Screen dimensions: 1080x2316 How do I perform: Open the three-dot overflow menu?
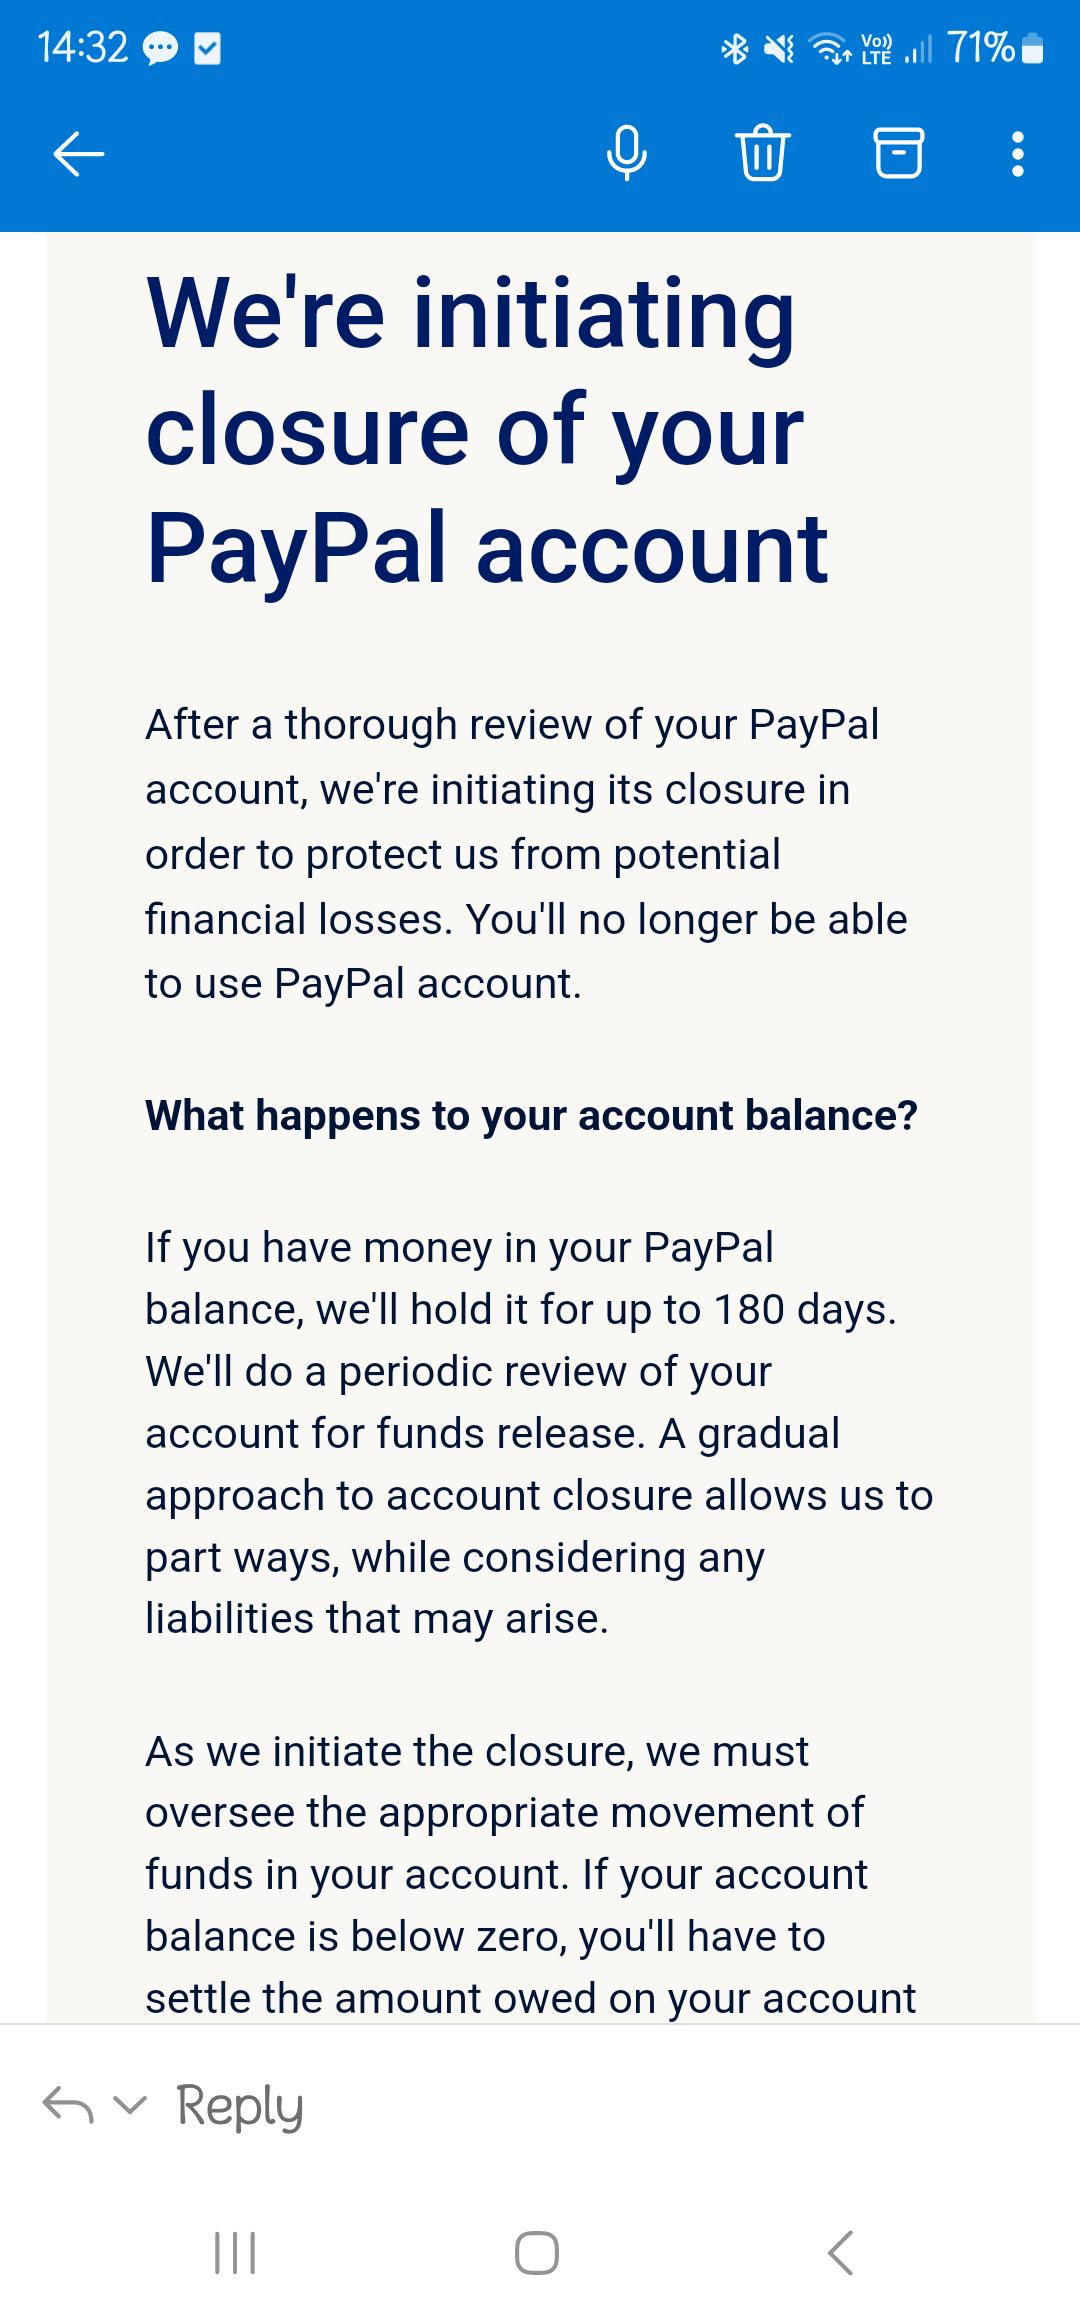[x=1017, y=152]
